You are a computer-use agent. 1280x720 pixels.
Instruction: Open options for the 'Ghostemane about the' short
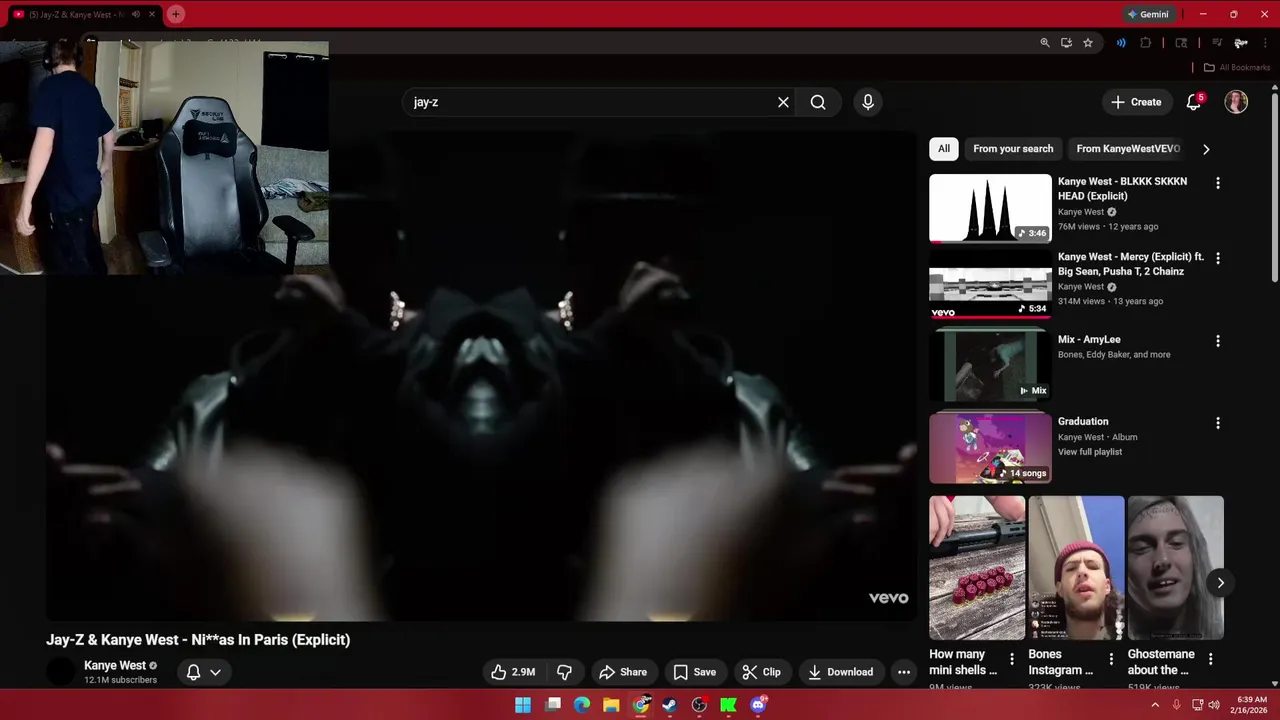tap(1210, 659)
